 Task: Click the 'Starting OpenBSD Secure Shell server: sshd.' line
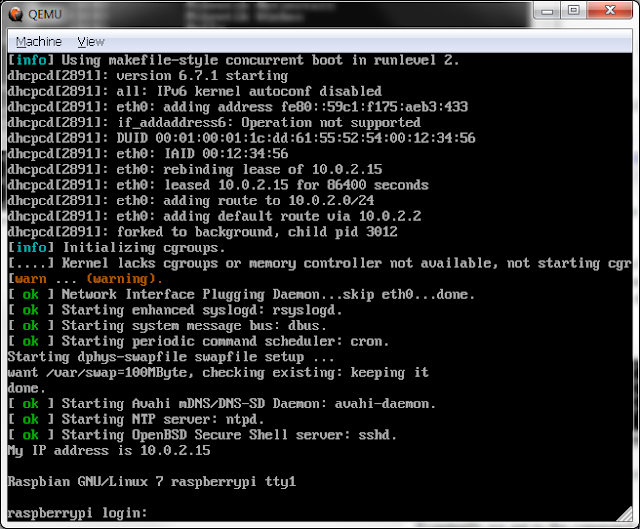[x=202, y=435]
